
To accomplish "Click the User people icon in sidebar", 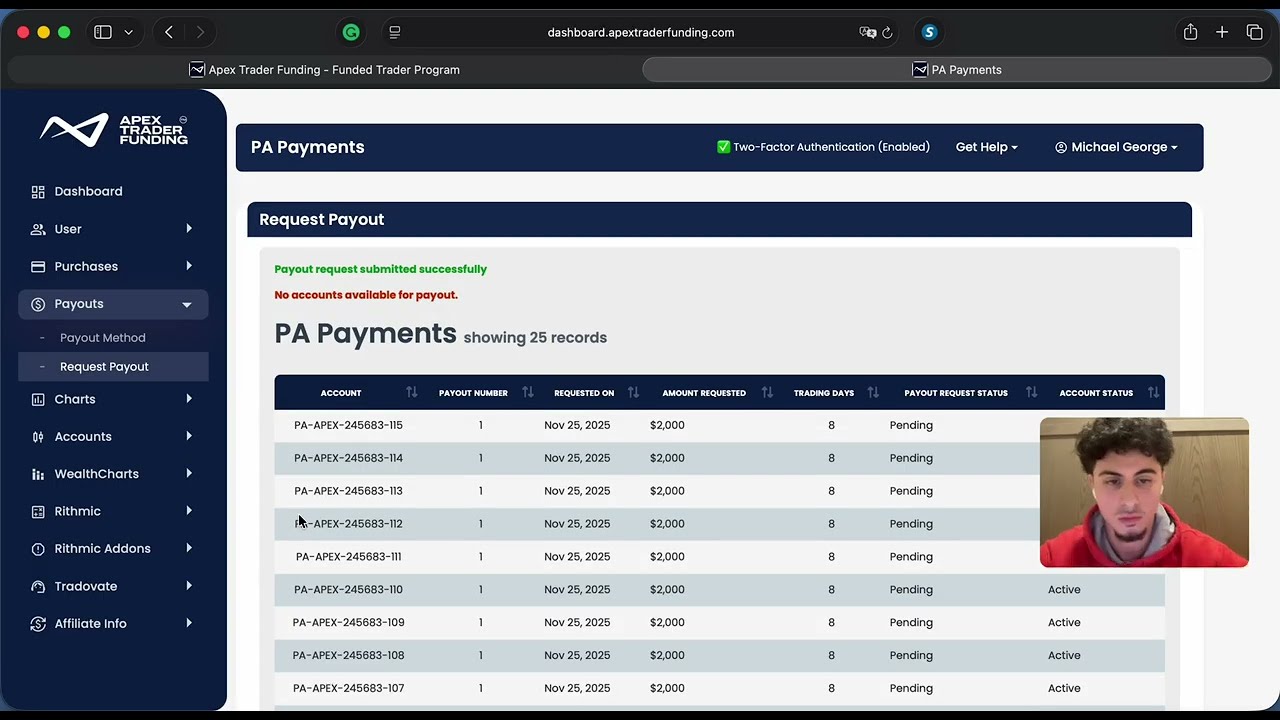I will 38,229.
